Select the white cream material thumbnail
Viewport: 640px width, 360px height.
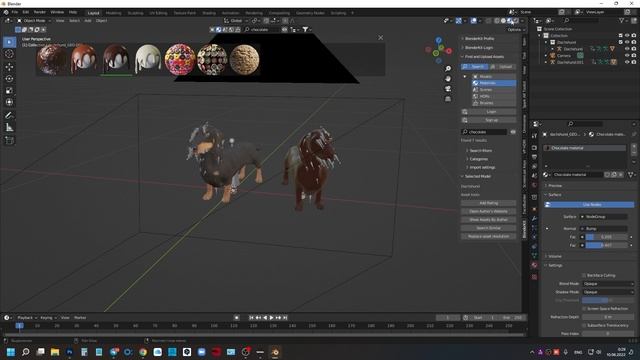[148, 60]
